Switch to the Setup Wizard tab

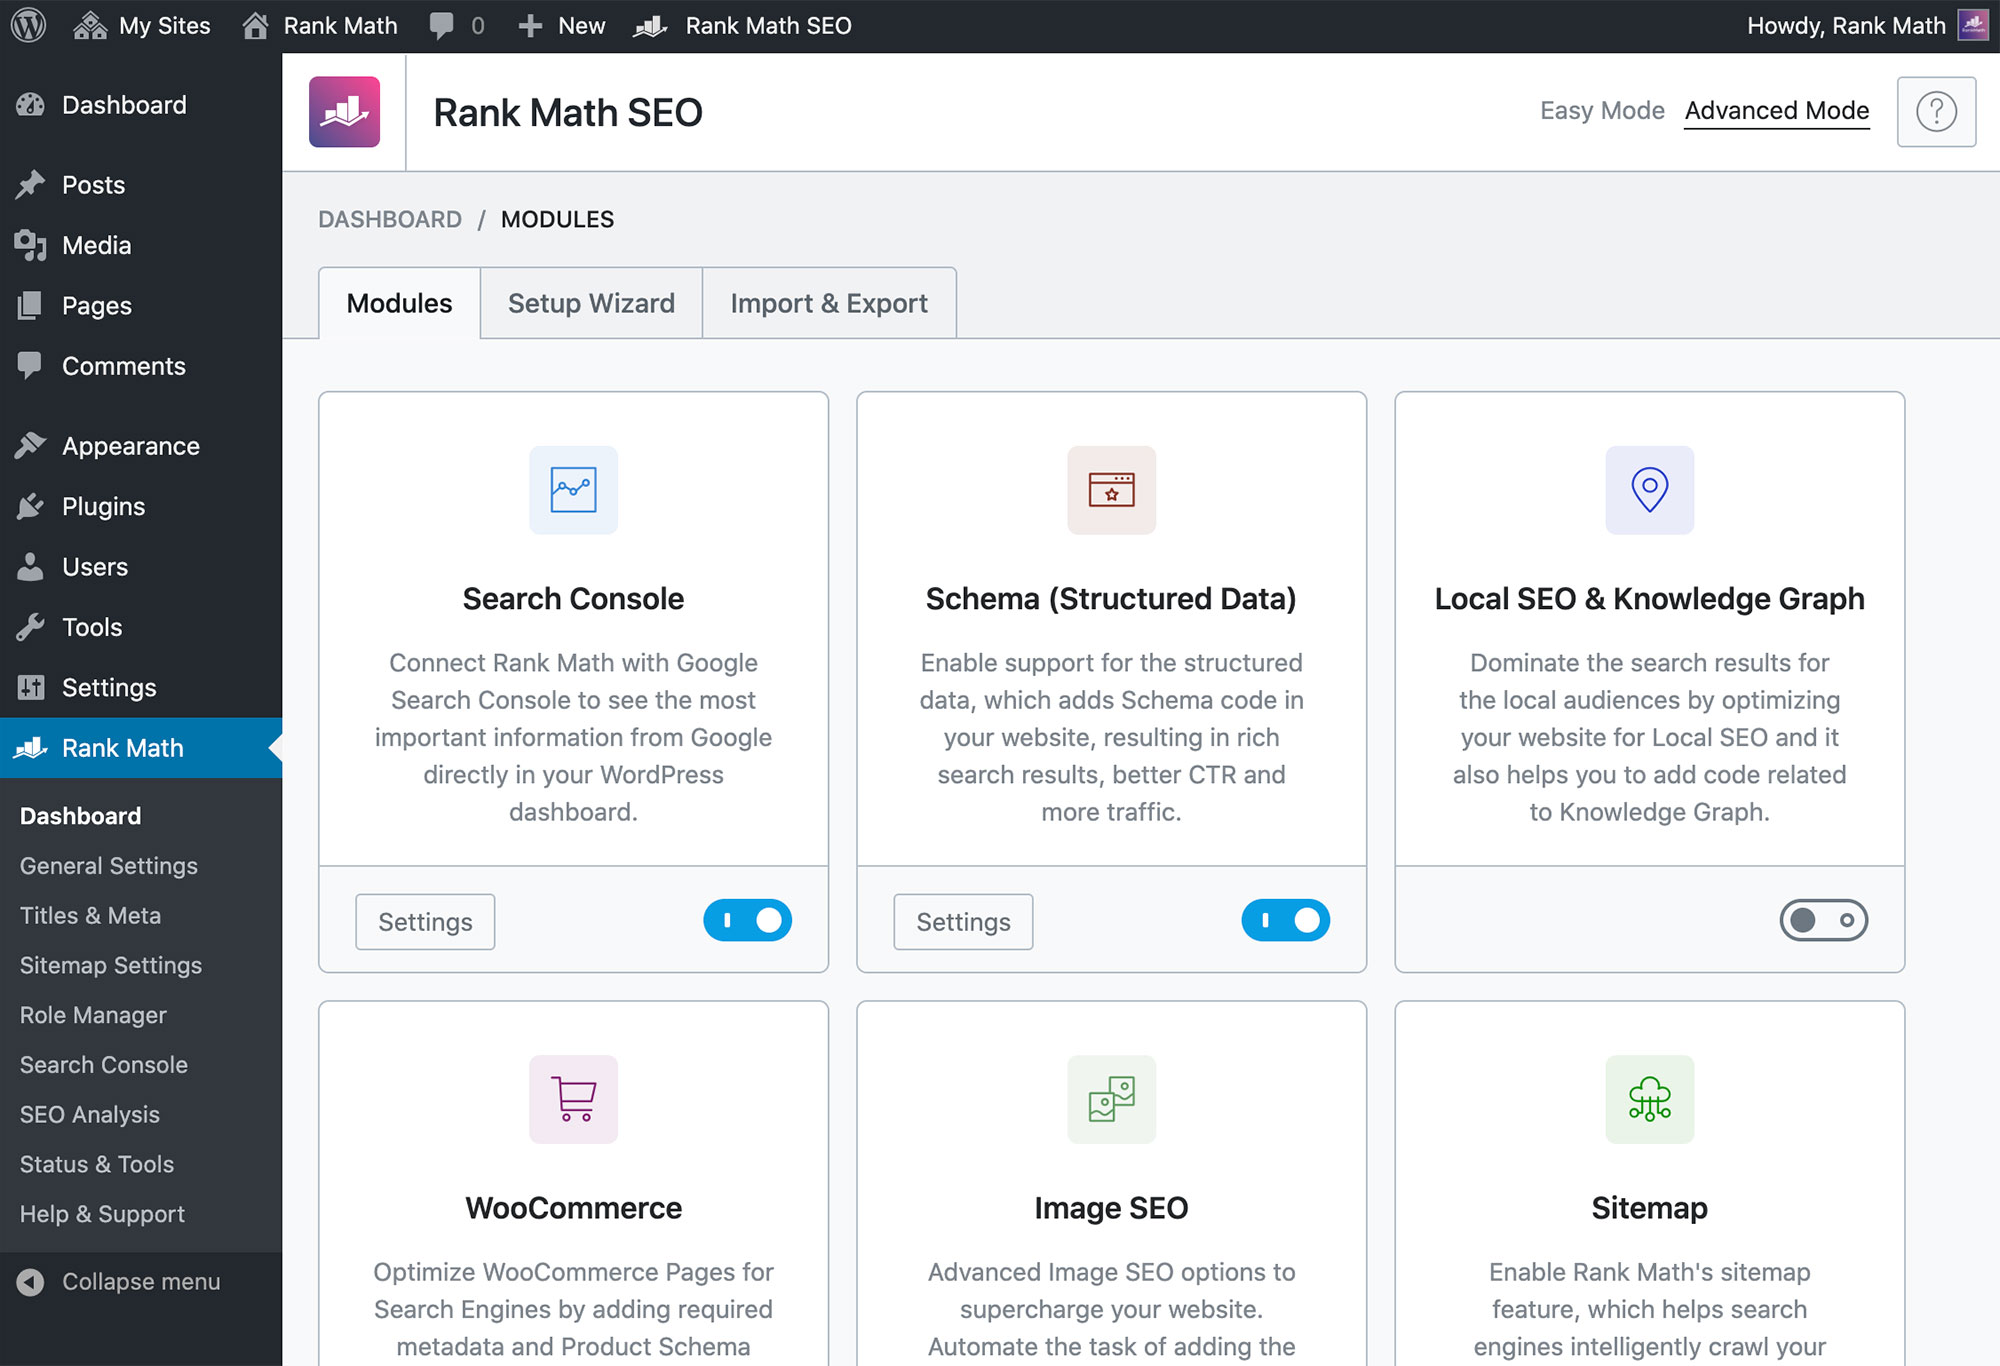(x=590, y=302)
